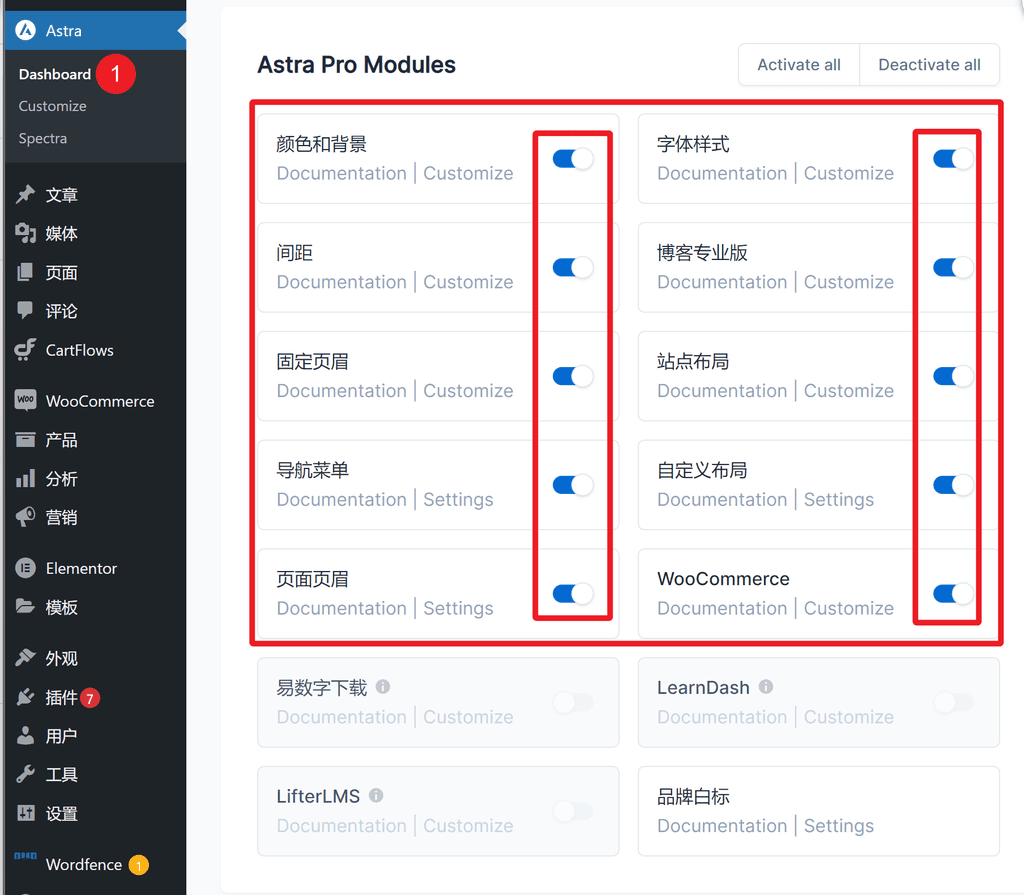This screenshot has height=895, width=1024.
Task: Toggle the disabled LifterLMS switch
Action: [573, 811]
